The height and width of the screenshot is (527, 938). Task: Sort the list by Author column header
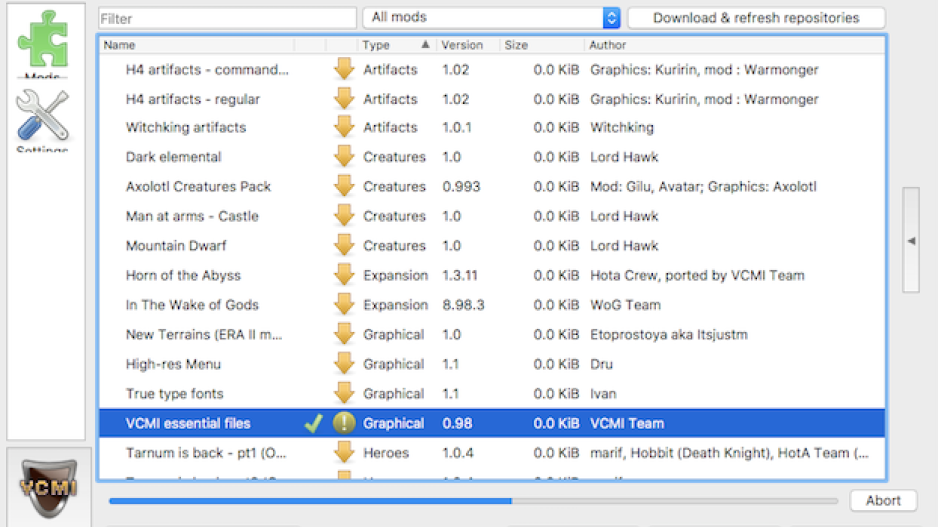point(735,45)
